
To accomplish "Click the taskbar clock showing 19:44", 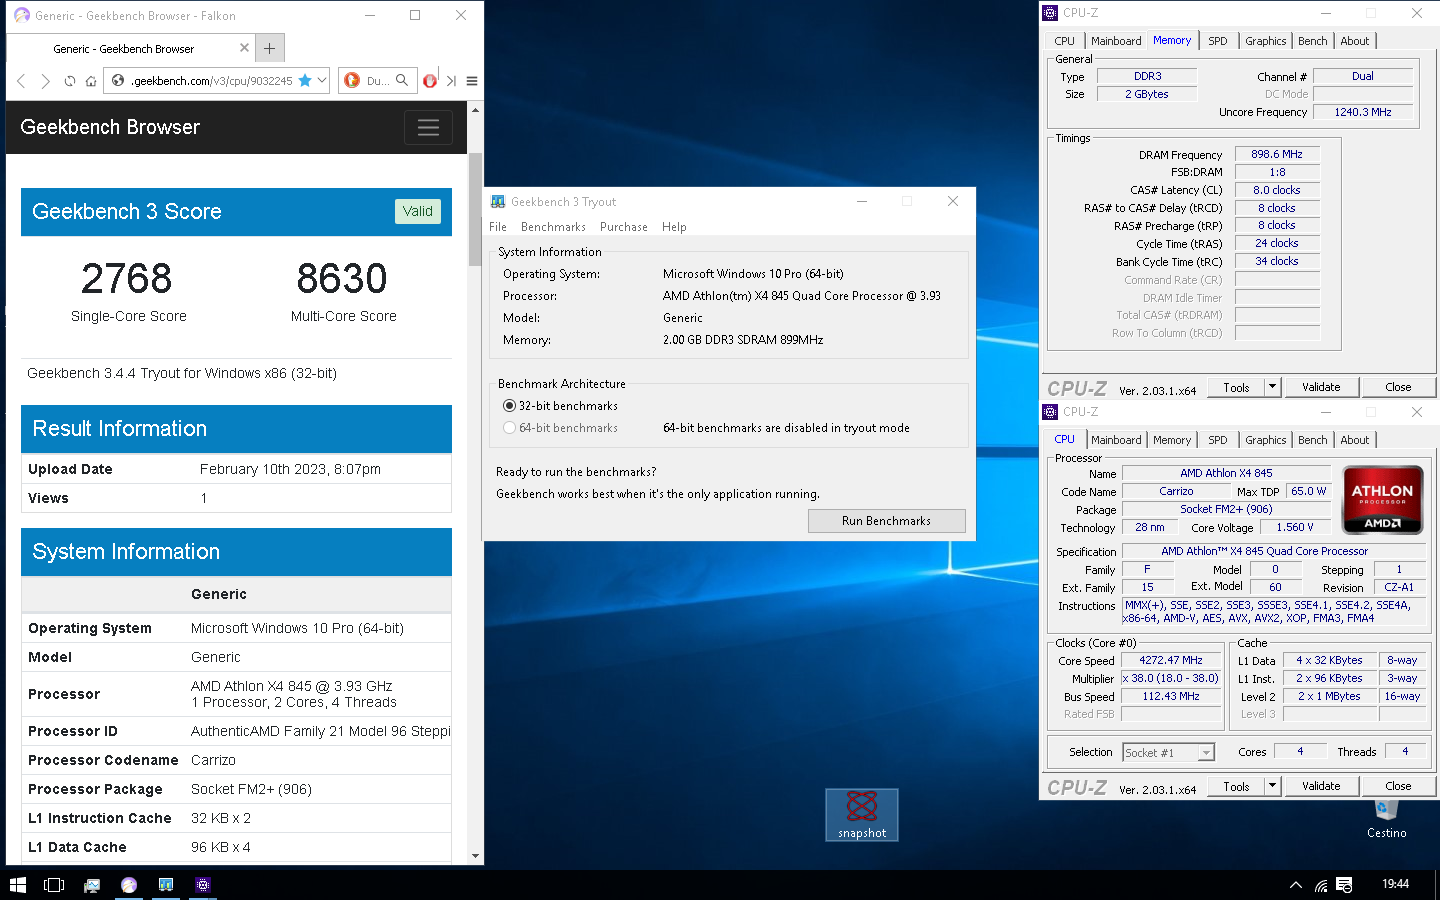I will click(1395, 884).
